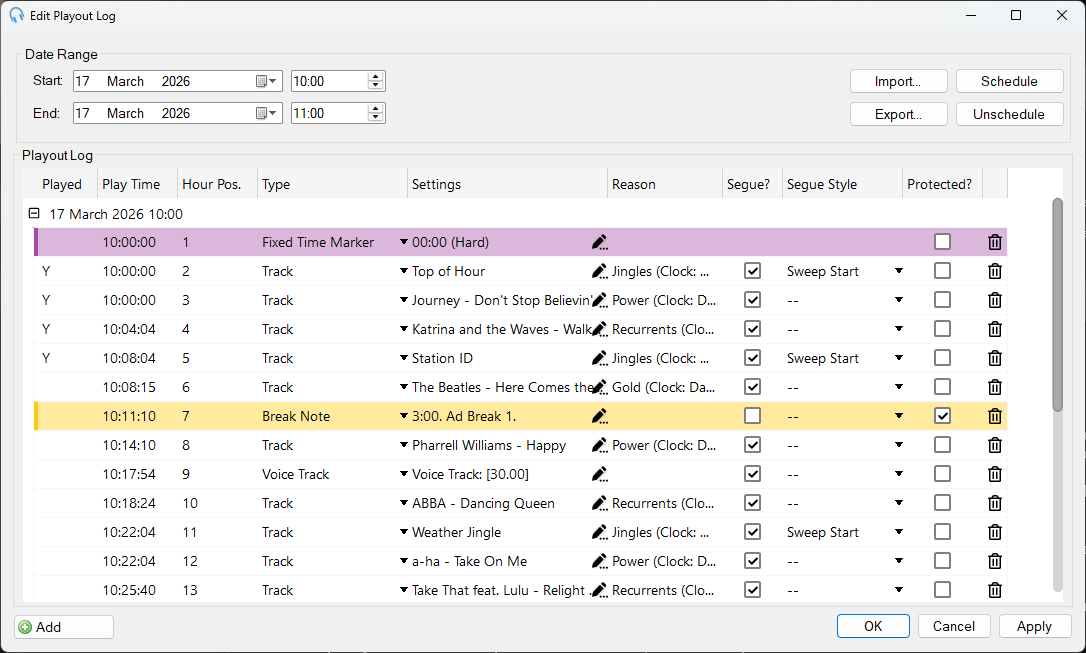The height and width of the screenshot is (653, 1086).
Task: Delete Pharrell Williams - Happy row
Action: point(995,445)
